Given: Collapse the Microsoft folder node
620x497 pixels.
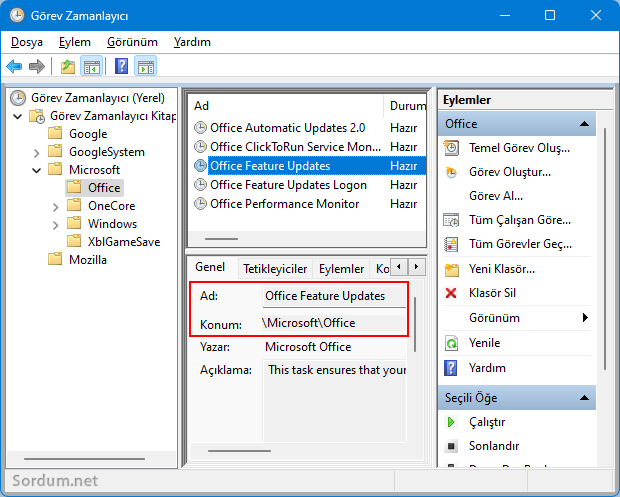Looking at the screenshot, I should tap(36, 170).
